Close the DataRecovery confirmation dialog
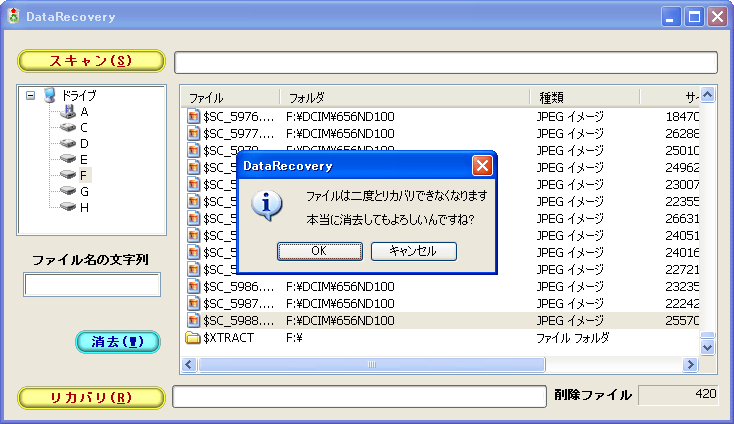 [482, 166]
